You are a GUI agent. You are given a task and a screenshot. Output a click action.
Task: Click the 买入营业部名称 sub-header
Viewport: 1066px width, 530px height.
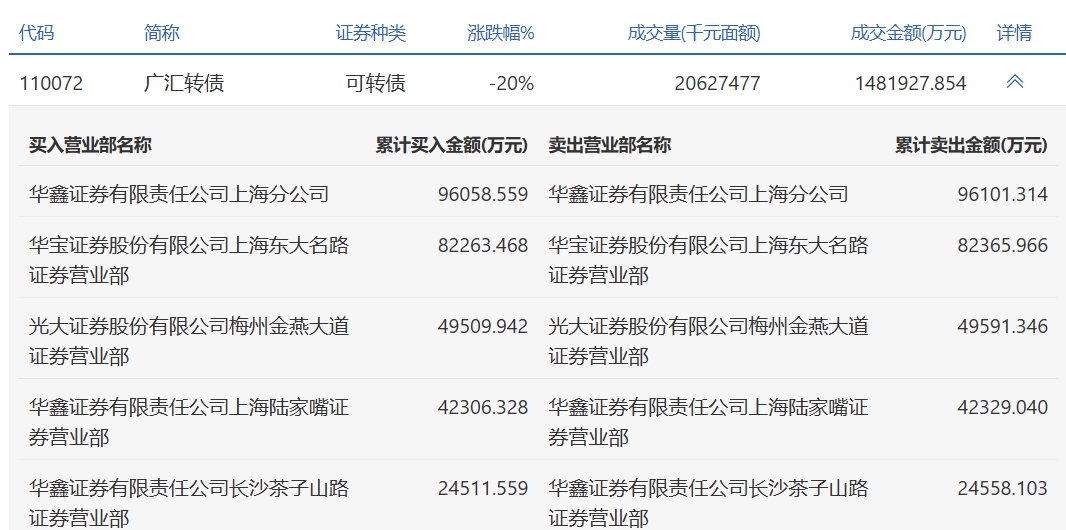(x=90, y=145)
